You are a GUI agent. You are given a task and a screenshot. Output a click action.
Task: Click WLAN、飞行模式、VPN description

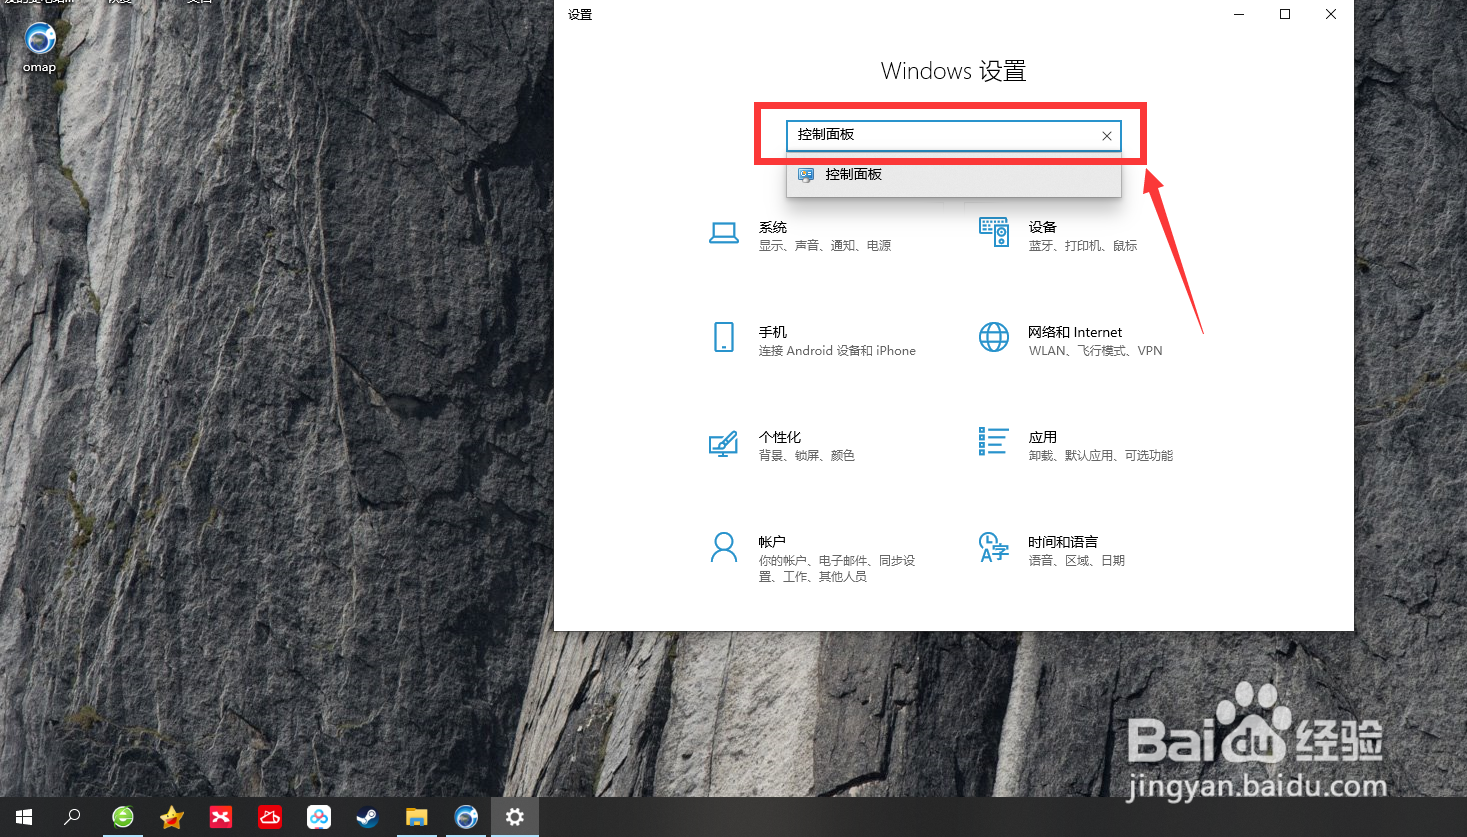click(1096, 351)
